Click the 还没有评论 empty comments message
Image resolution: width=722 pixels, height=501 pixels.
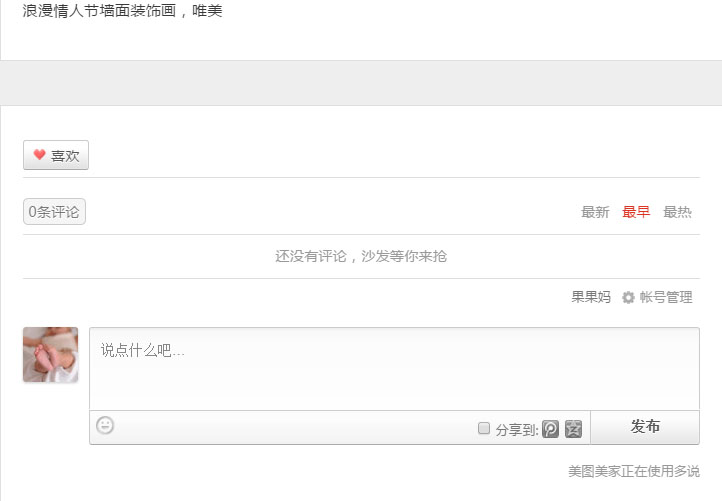tap(361, 256)
